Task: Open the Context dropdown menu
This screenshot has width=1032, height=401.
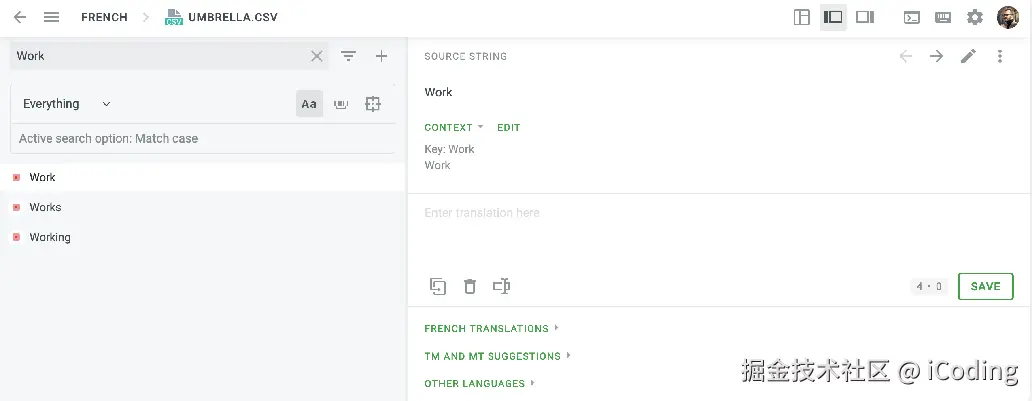Action: pyautogui.click(x=453, y=127)
